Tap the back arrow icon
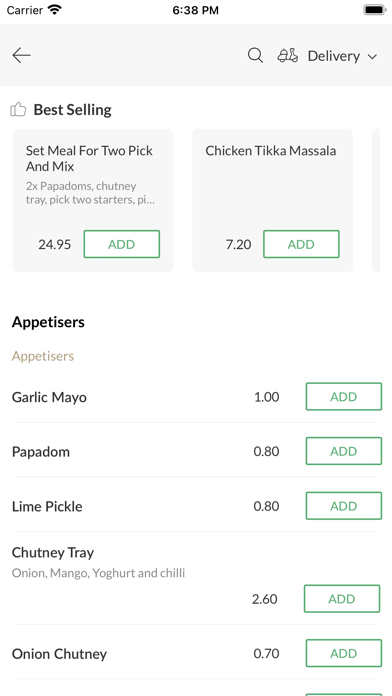 21,55
